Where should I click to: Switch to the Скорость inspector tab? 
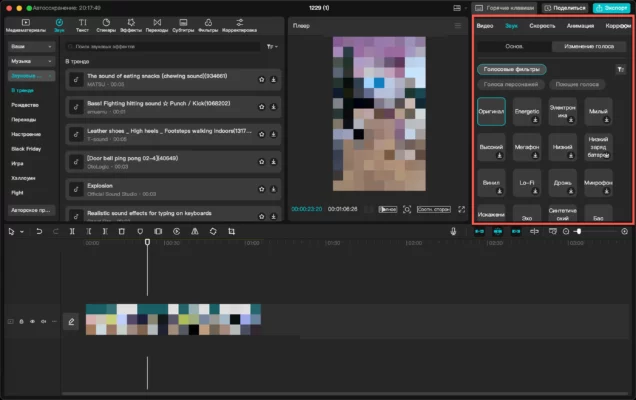coord(542,26)
